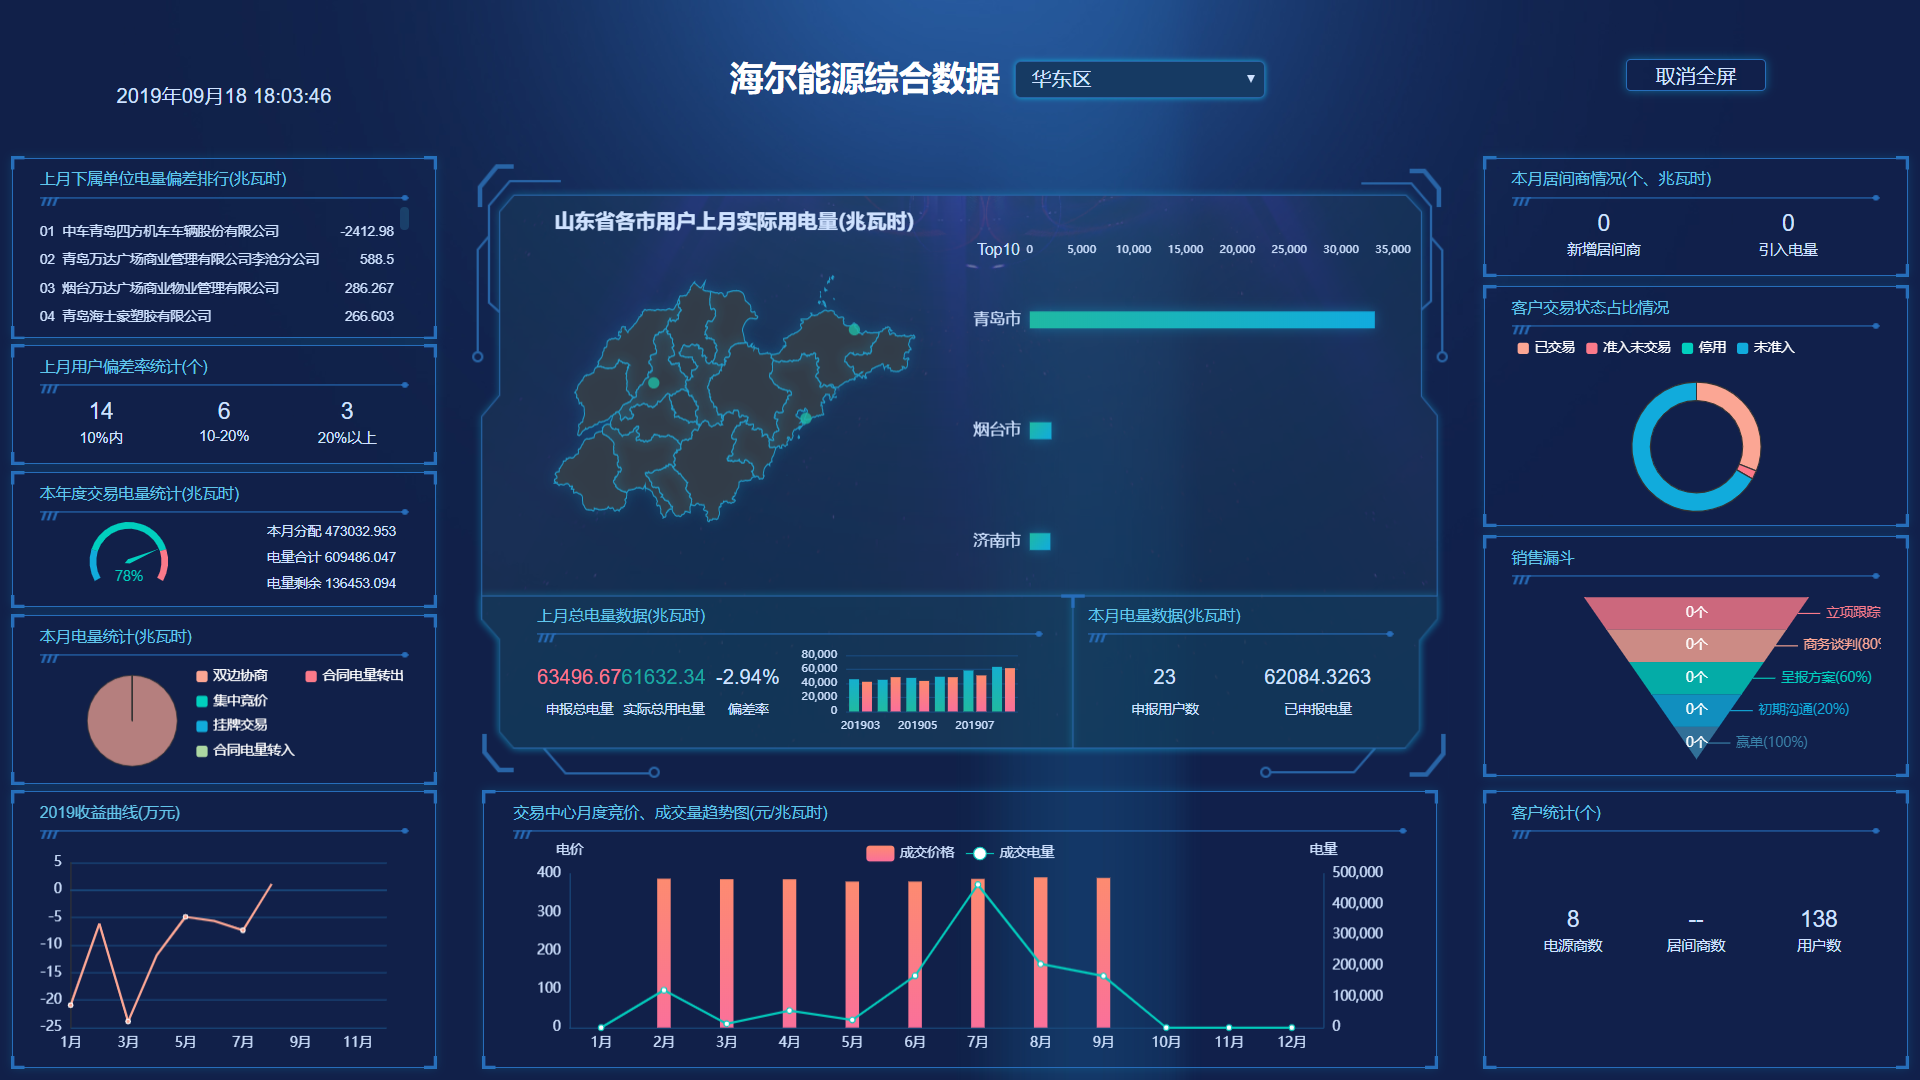
Task: Toggle 双边协商 legend in monthly pie chart
Action: (232, 676)
